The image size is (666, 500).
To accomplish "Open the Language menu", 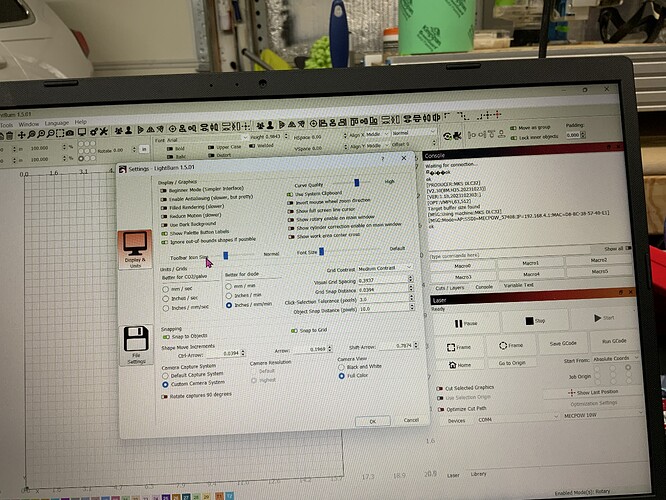I will [x=56, y=123].
